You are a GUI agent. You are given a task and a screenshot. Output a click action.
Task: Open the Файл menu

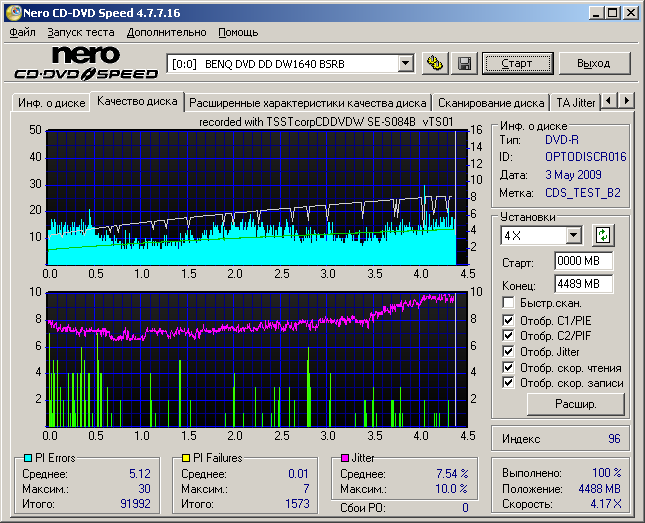click(x=22, y=32)
